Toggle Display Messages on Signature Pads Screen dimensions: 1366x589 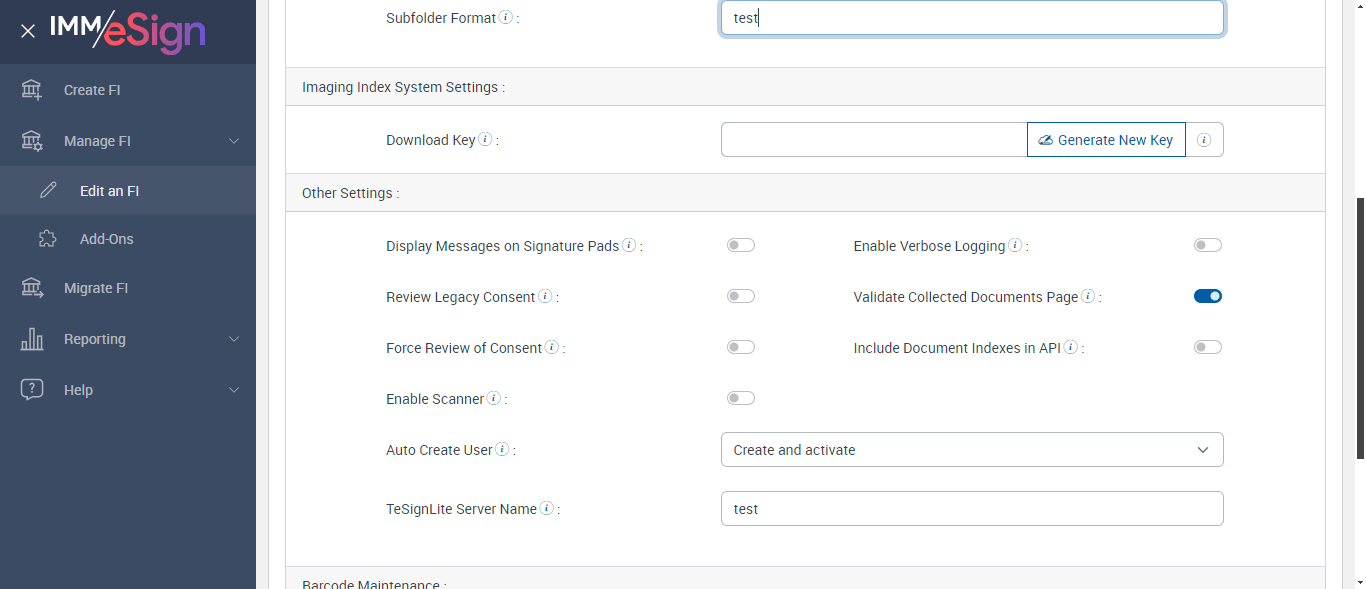[740, 245]
